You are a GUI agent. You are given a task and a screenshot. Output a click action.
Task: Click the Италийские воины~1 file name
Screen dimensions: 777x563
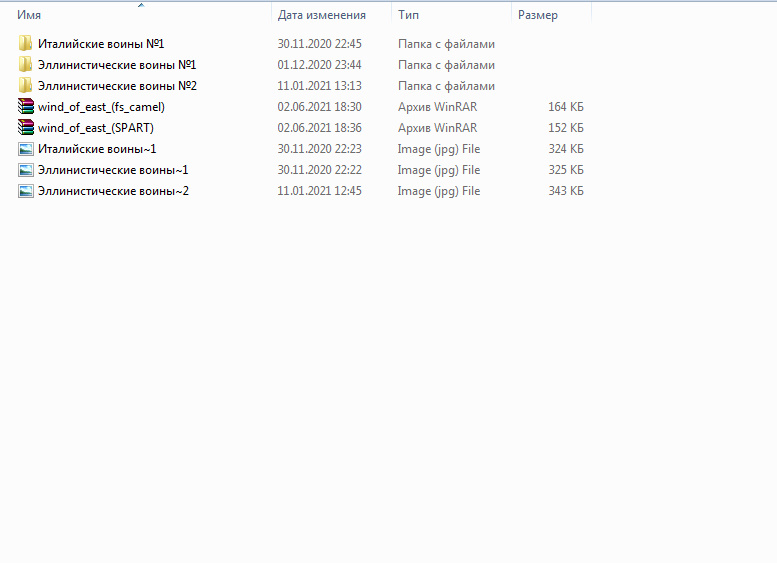coord(97,149)
